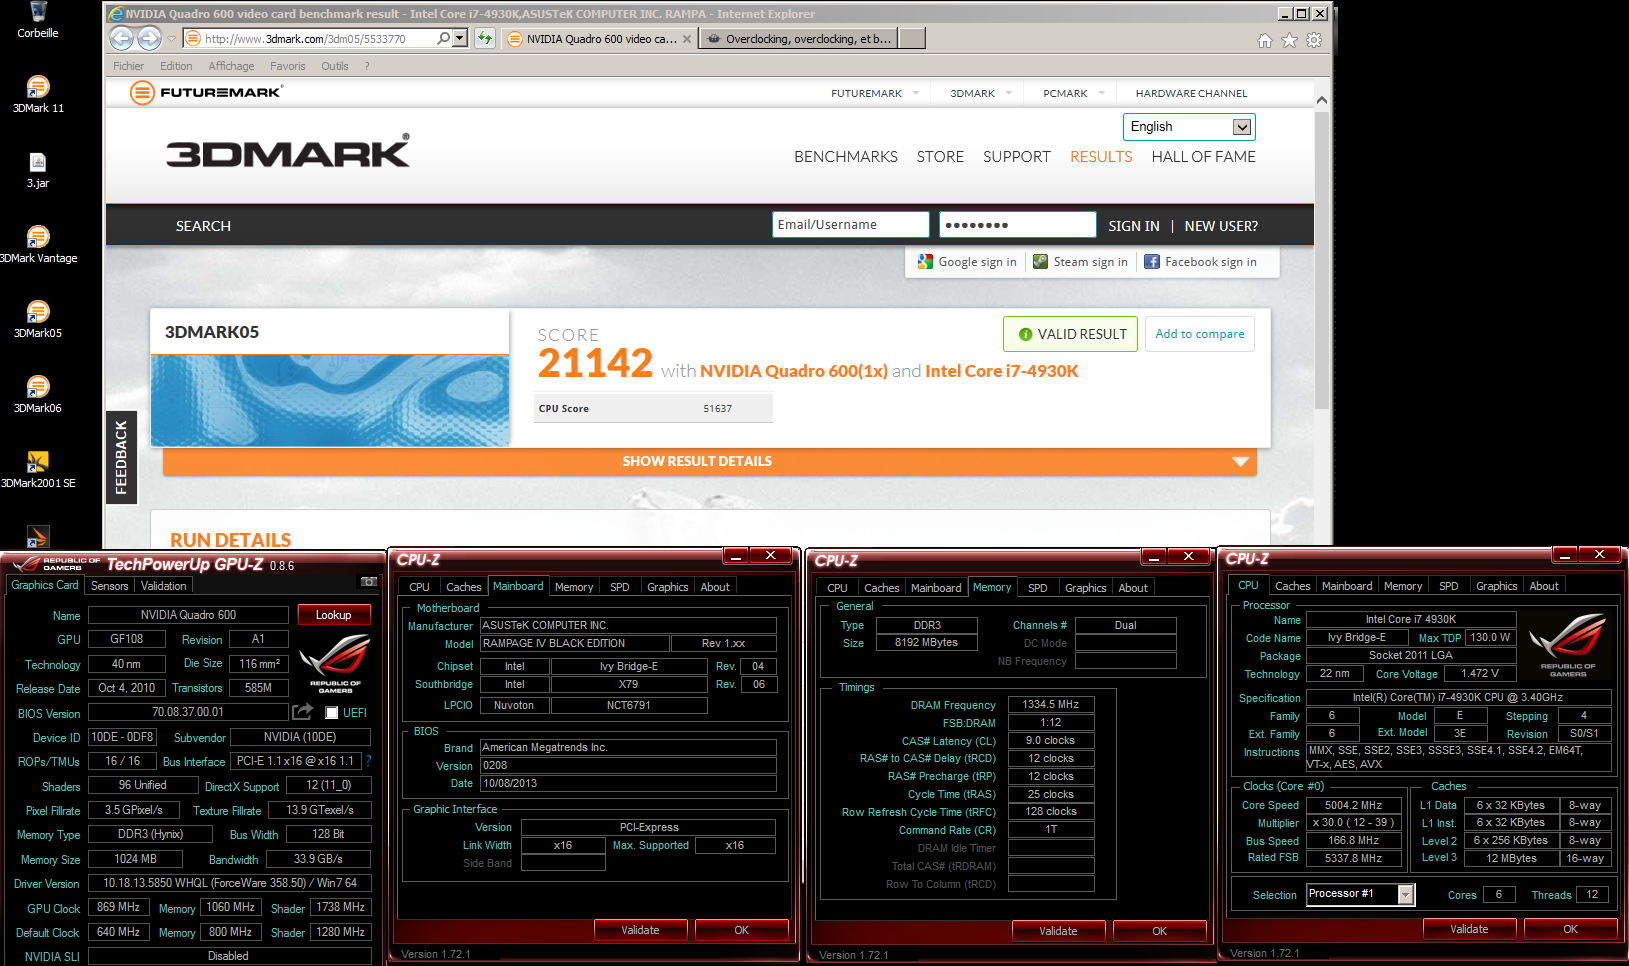
Task: Click the GPU-Z BIOS export share icon
Action: point(302,712)
